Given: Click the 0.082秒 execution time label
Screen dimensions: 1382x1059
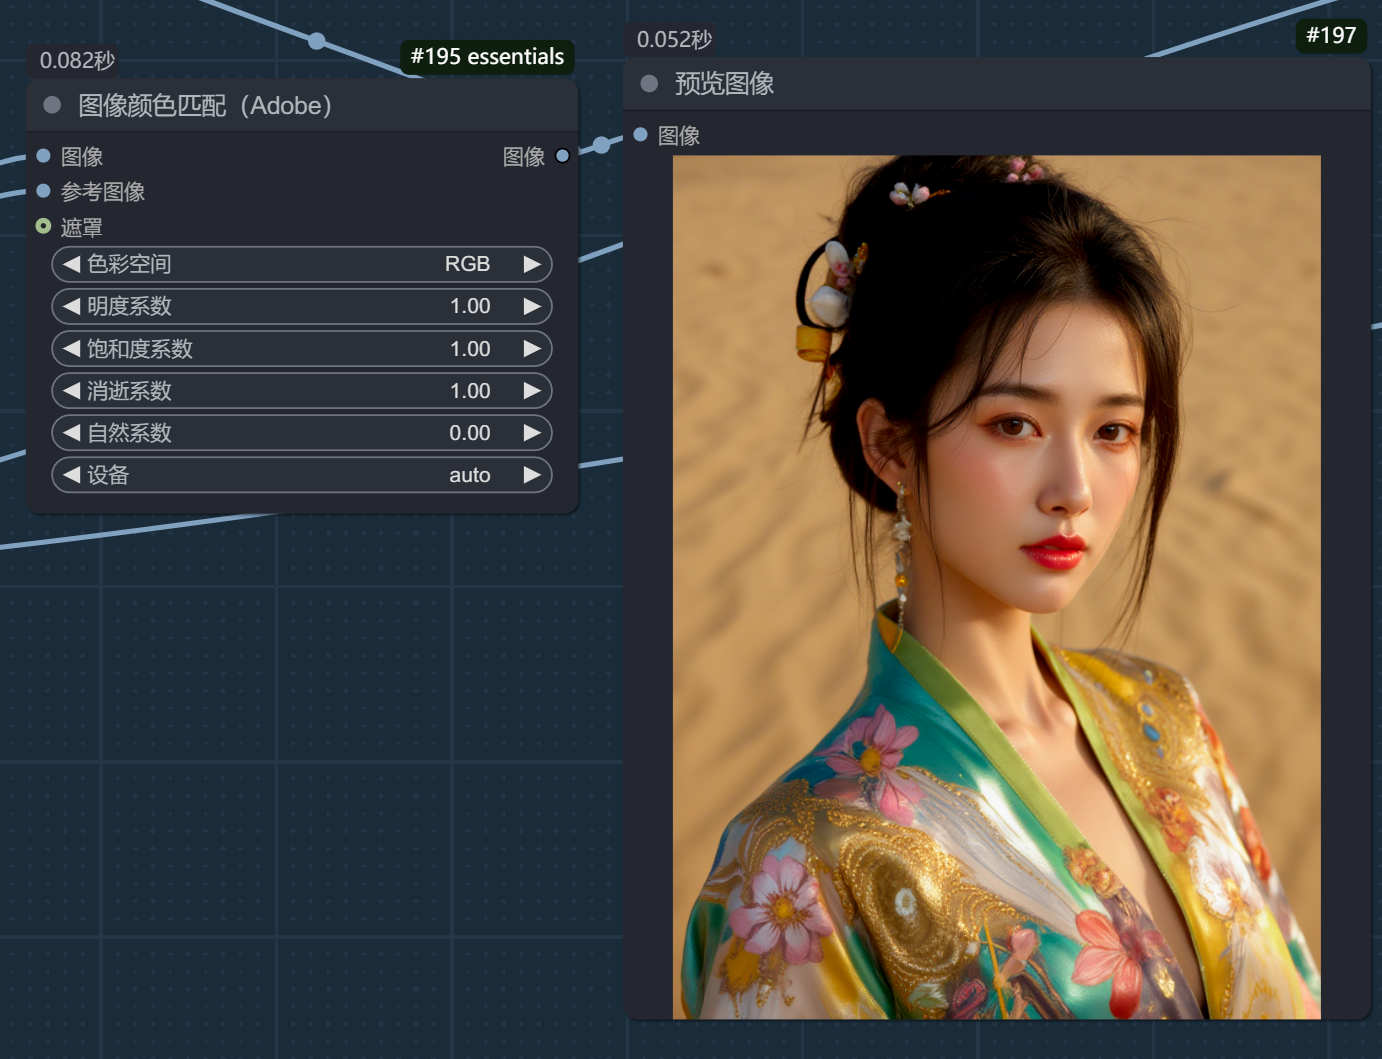Looking at the screenshot, I should (x=77, y=60).
